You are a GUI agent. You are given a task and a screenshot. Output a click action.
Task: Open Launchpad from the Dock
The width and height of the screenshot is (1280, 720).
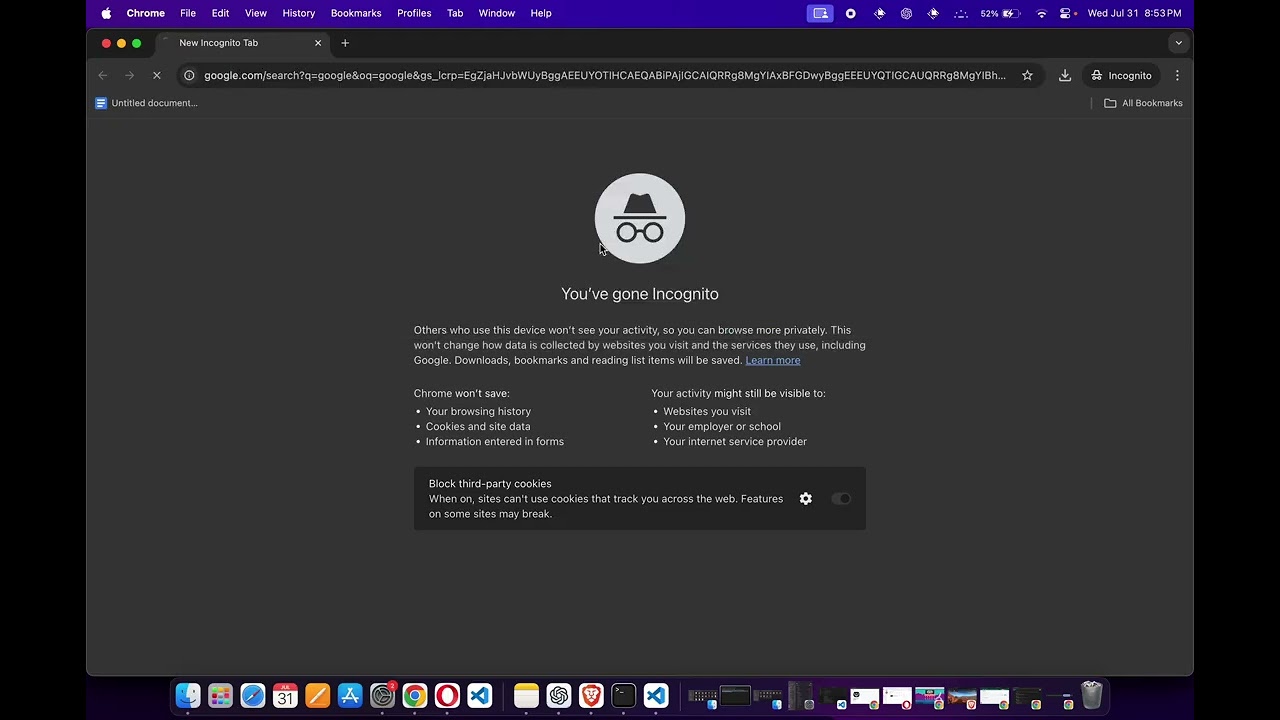point(220,695)
